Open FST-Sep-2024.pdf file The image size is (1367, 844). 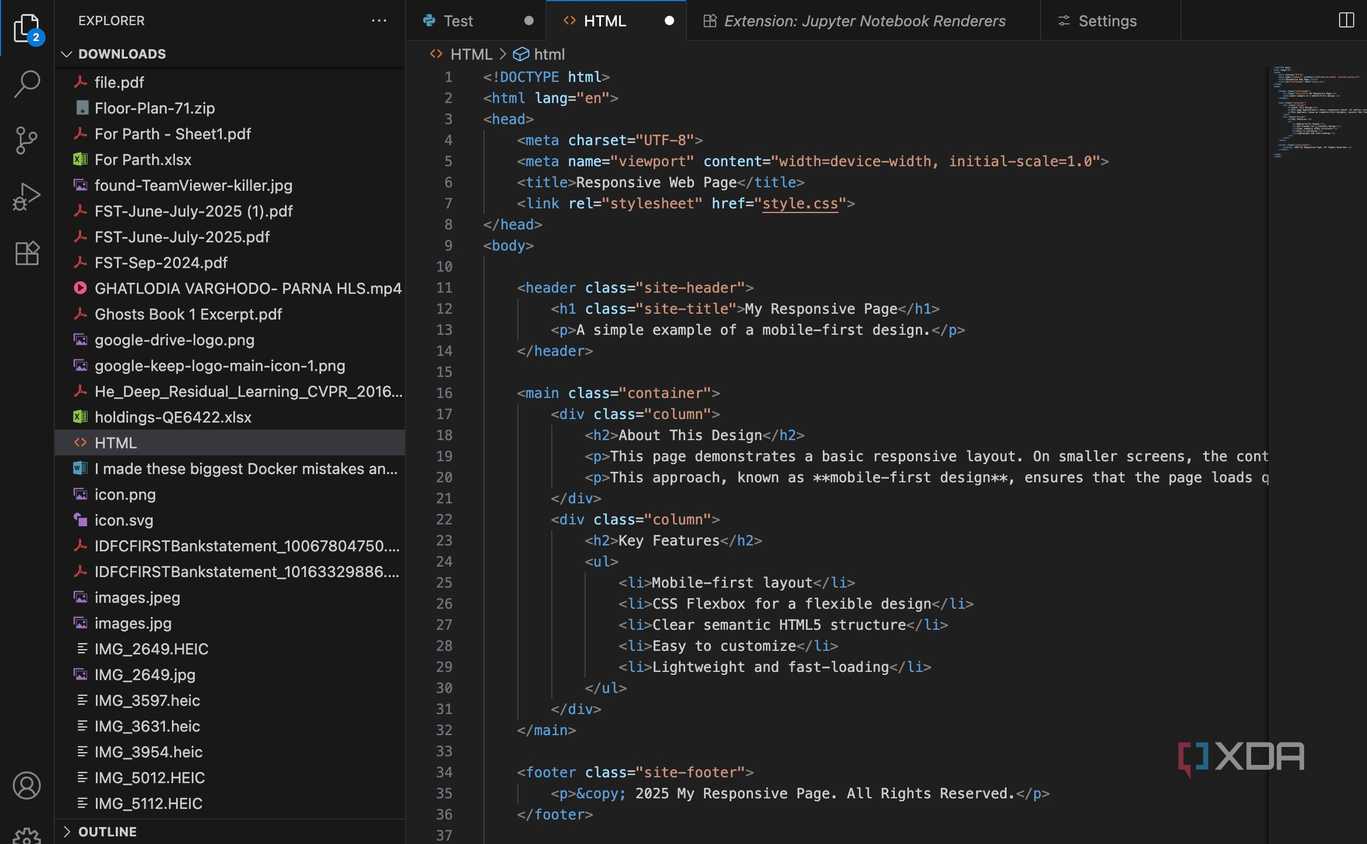coord(230,263)
